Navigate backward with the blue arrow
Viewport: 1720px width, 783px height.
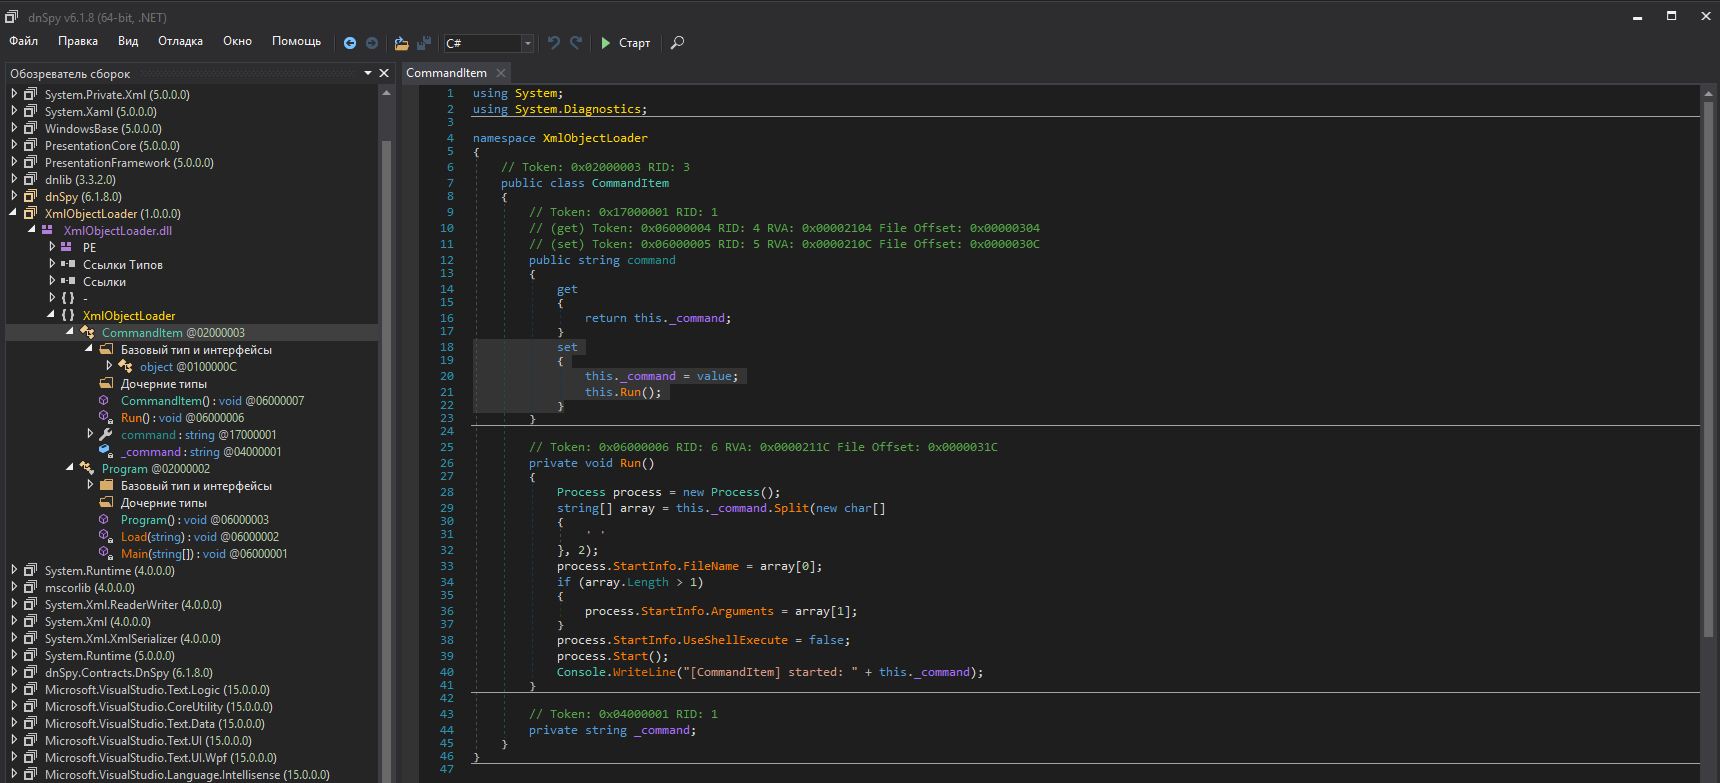(350, 43)
